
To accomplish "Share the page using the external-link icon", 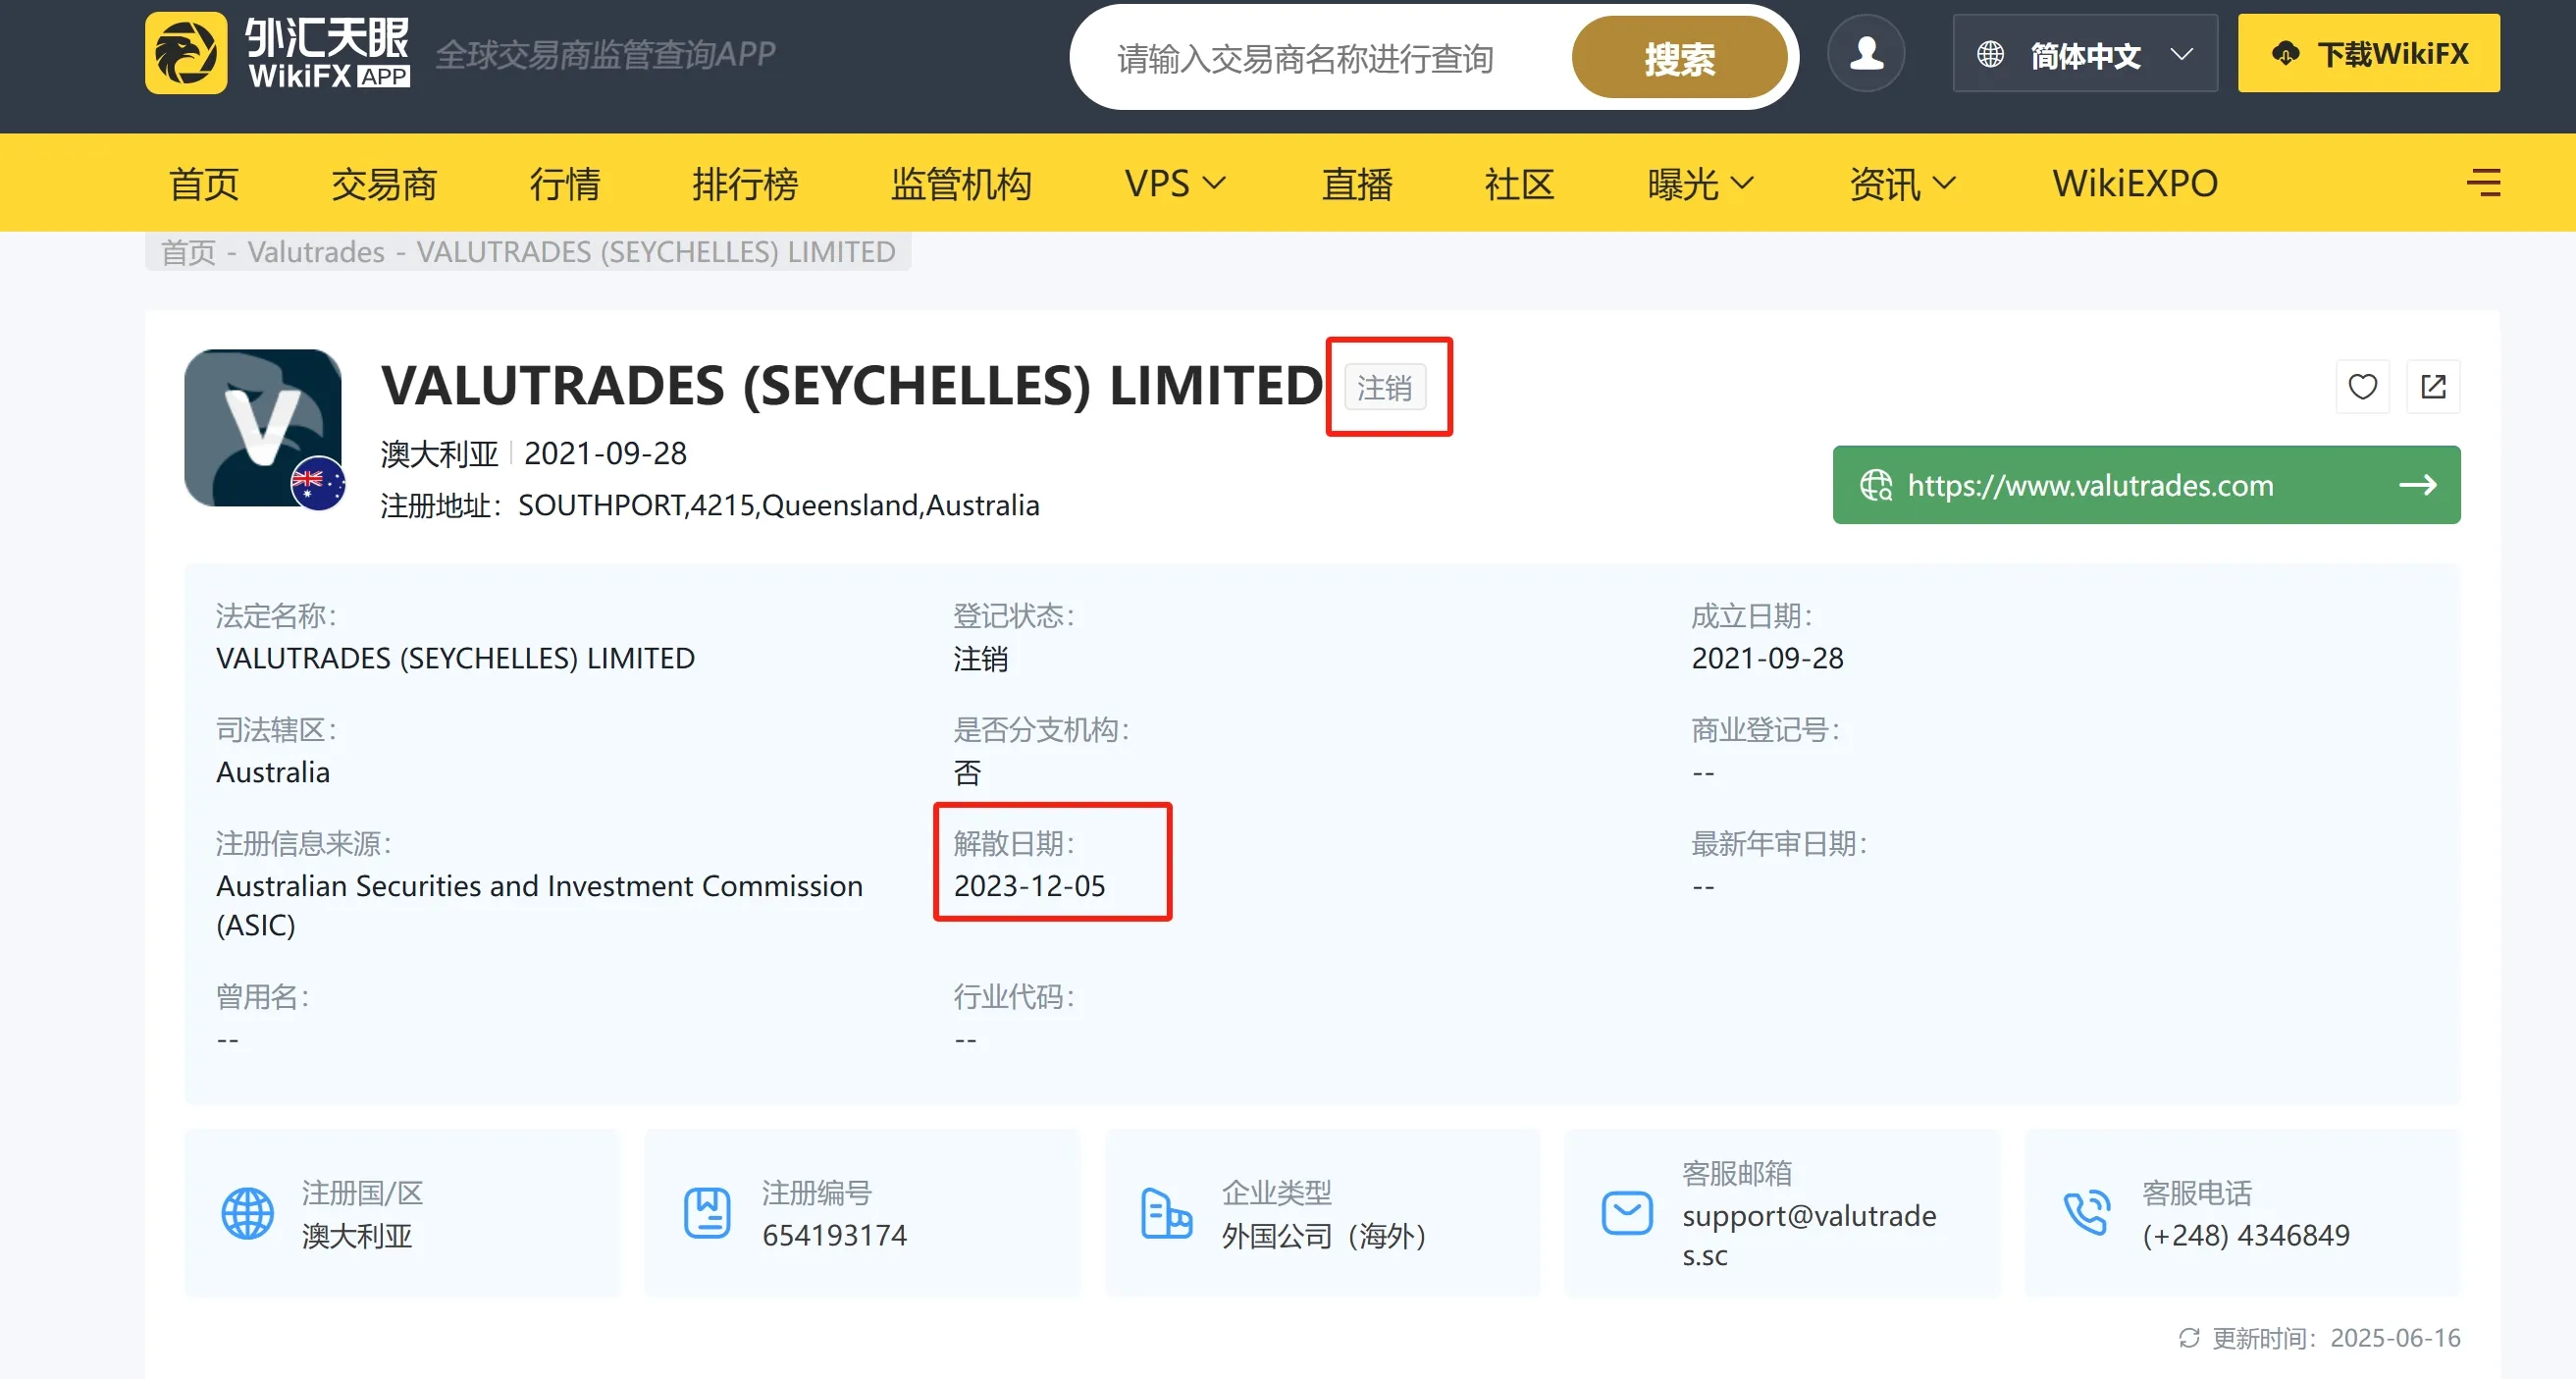I will tap(2433, 386).
